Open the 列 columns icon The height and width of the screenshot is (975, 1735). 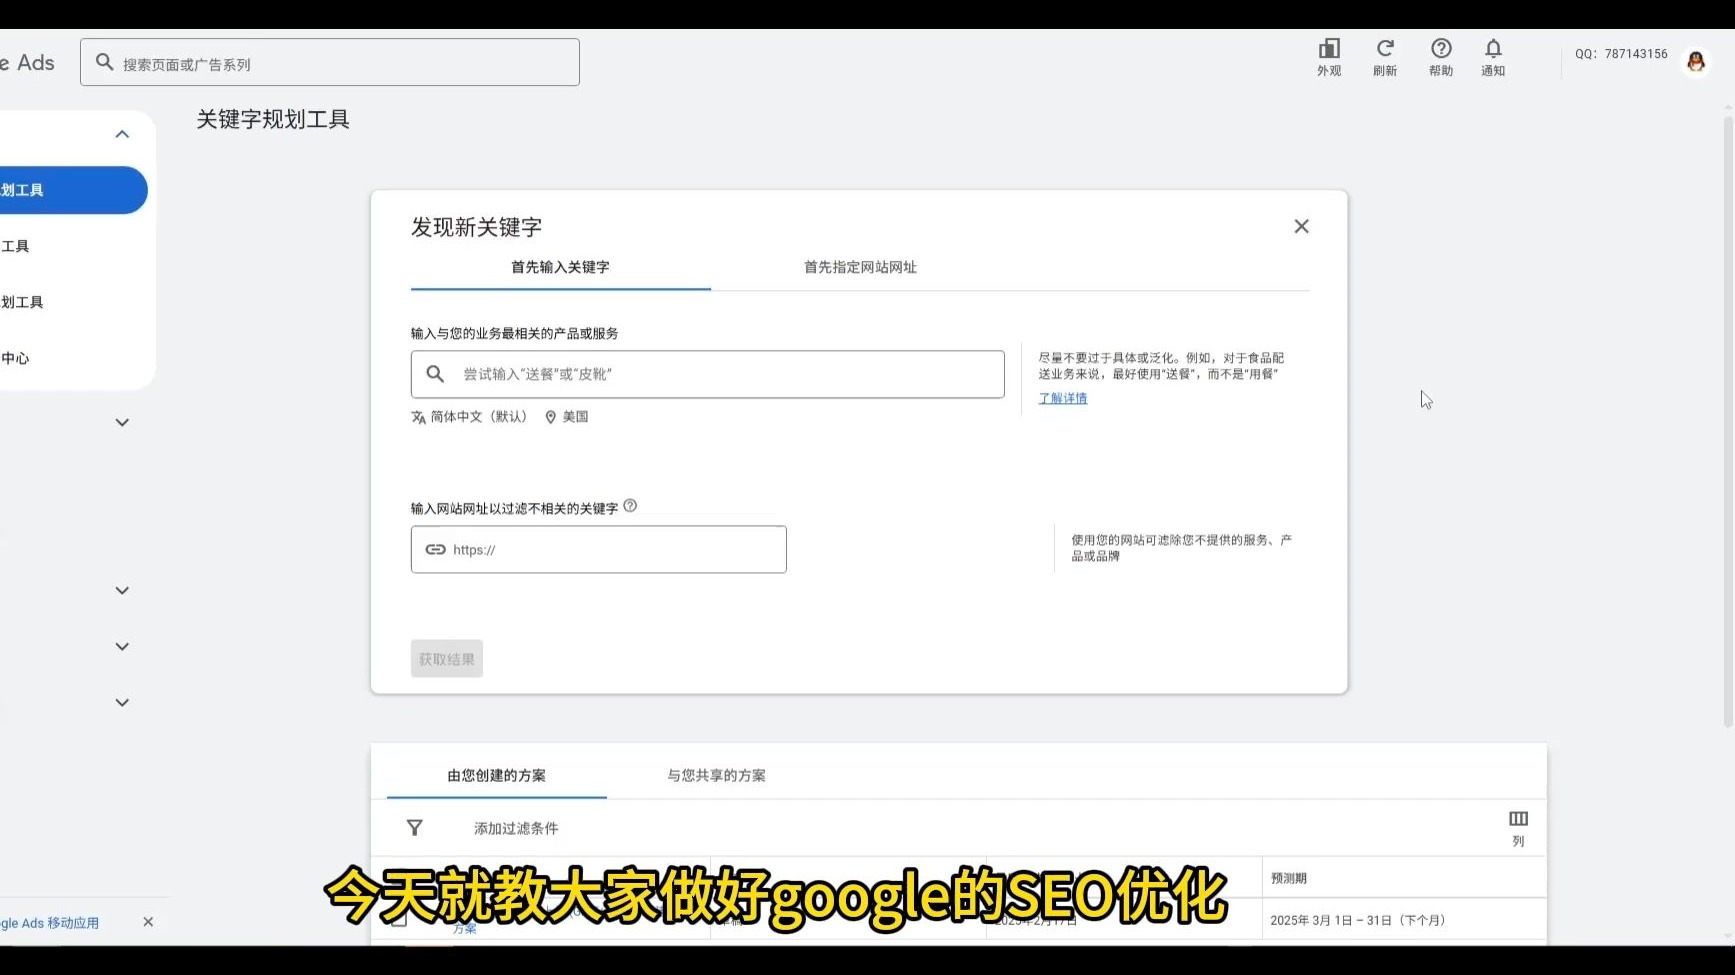(1518, 827)
